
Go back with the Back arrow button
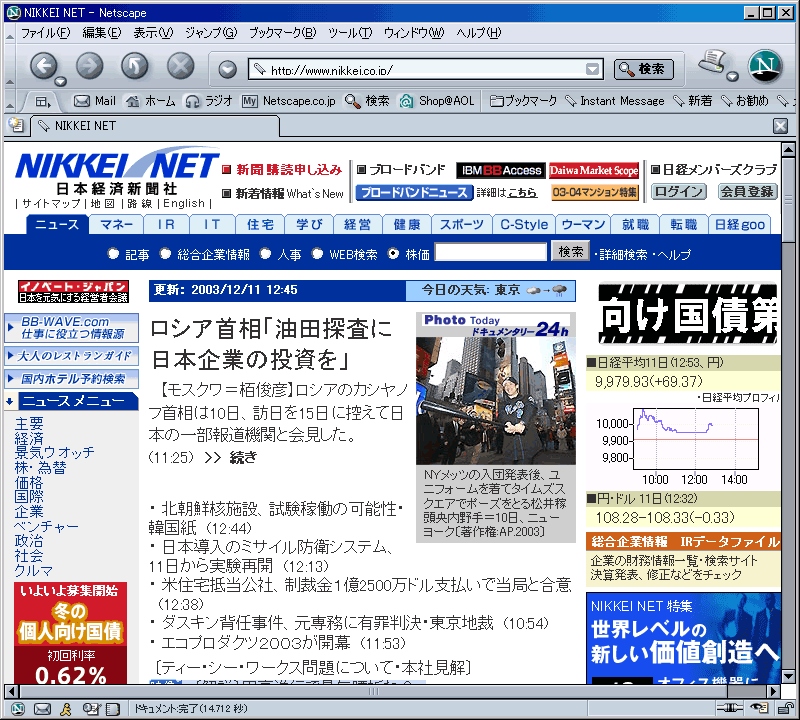pyautogui.click(x=43, y=66)
